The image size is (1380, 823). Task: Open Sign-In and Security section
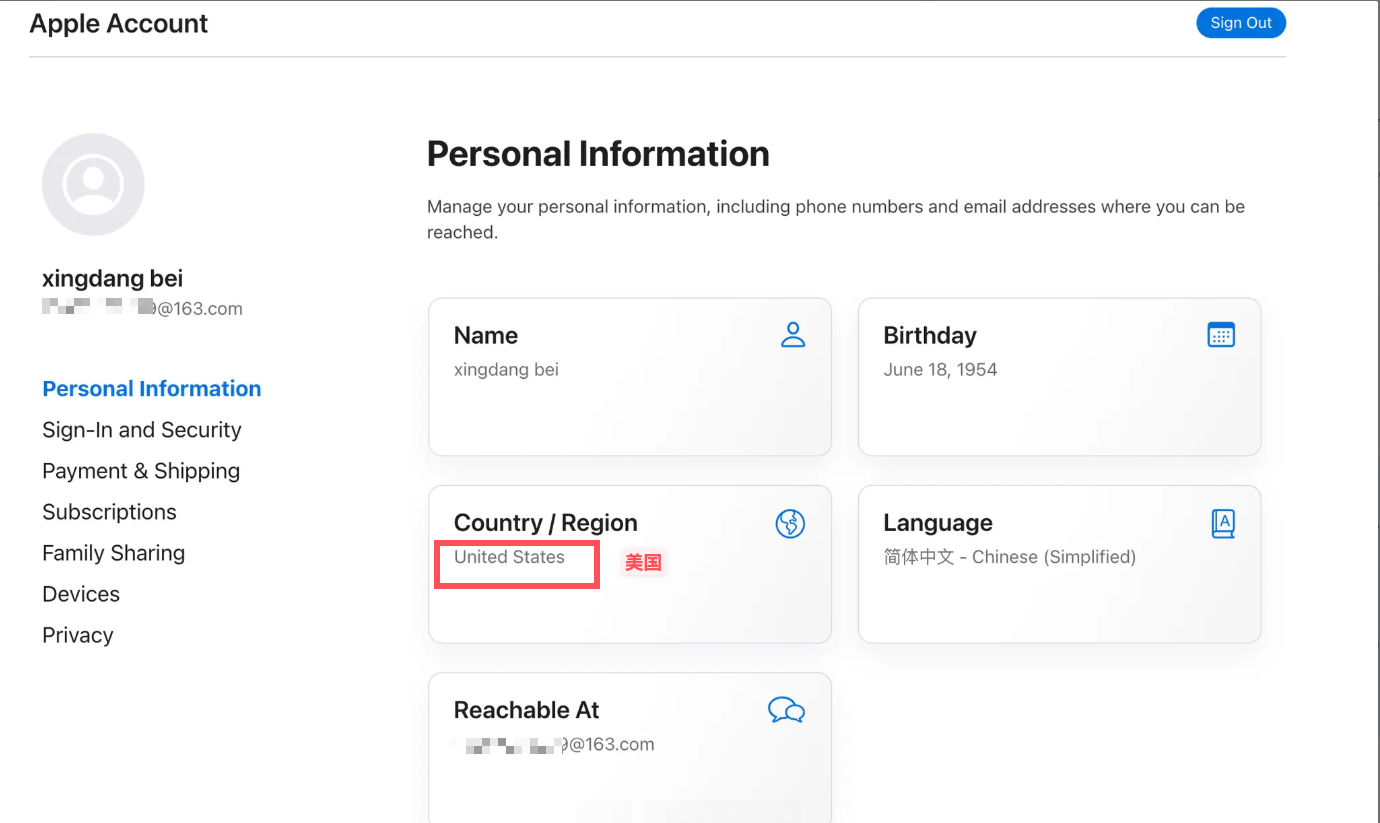click(x=142, y=430)
